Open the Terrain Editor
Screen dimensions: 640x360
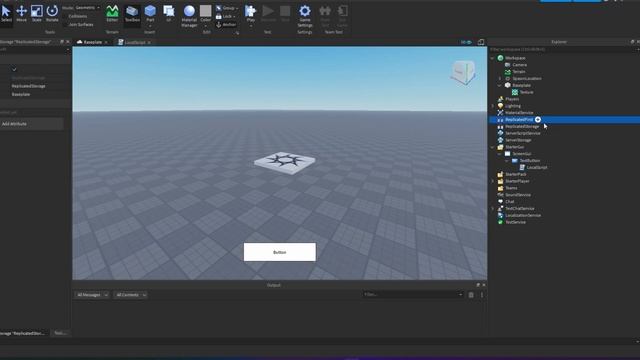tap(112, 13)
